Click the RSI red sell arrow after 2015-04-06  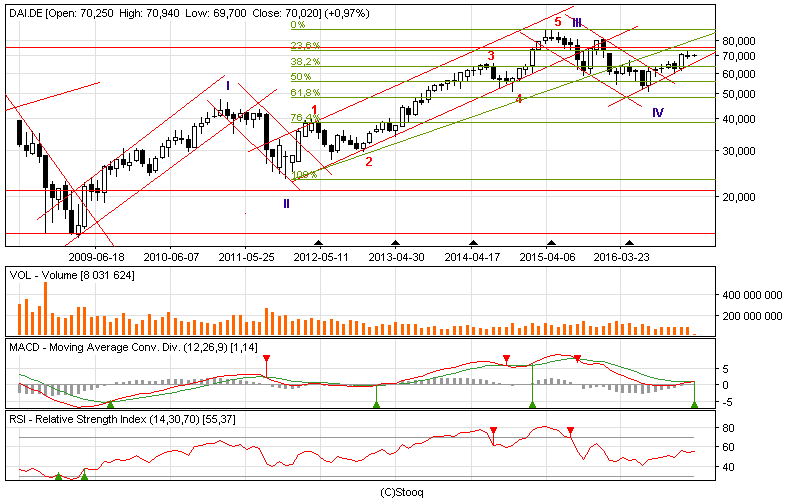point(570,431)
